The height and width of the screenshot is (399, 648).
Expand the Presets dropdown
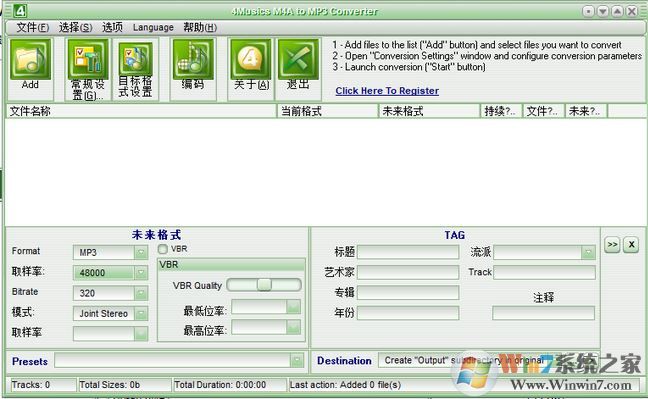297,361
